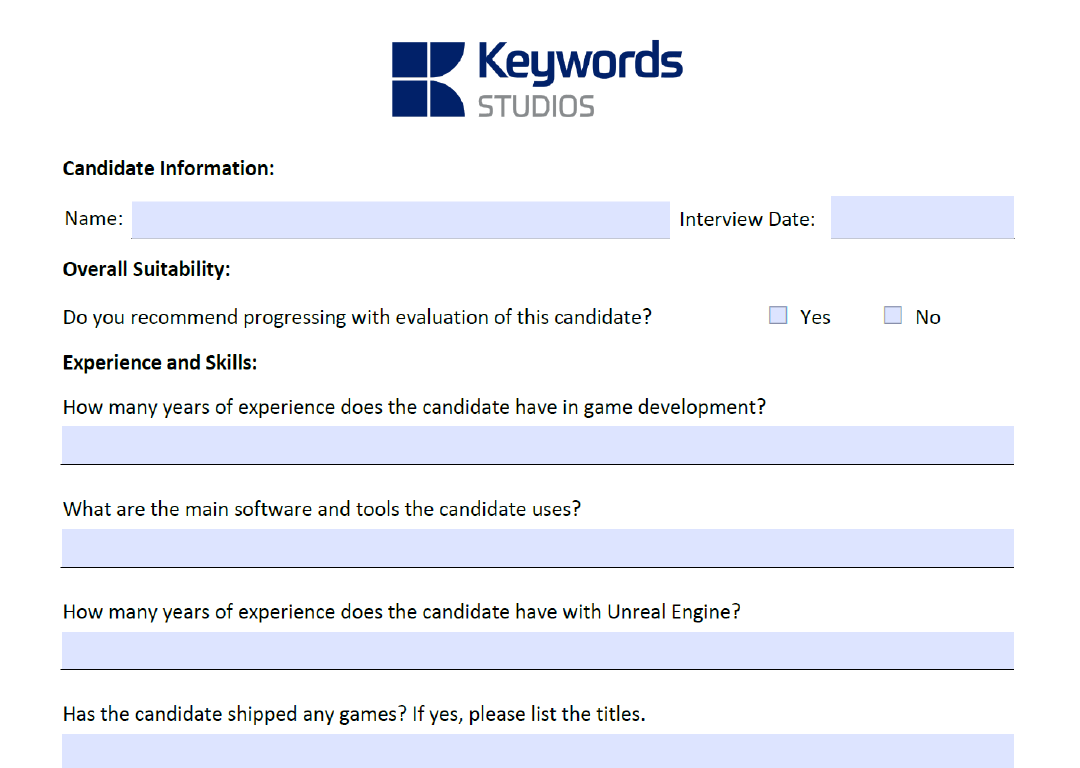The image size is (1080, 768).
Task: Click the "STUDIOS" text under the logo
Action: pyautogui.click(x=536, y=106)
